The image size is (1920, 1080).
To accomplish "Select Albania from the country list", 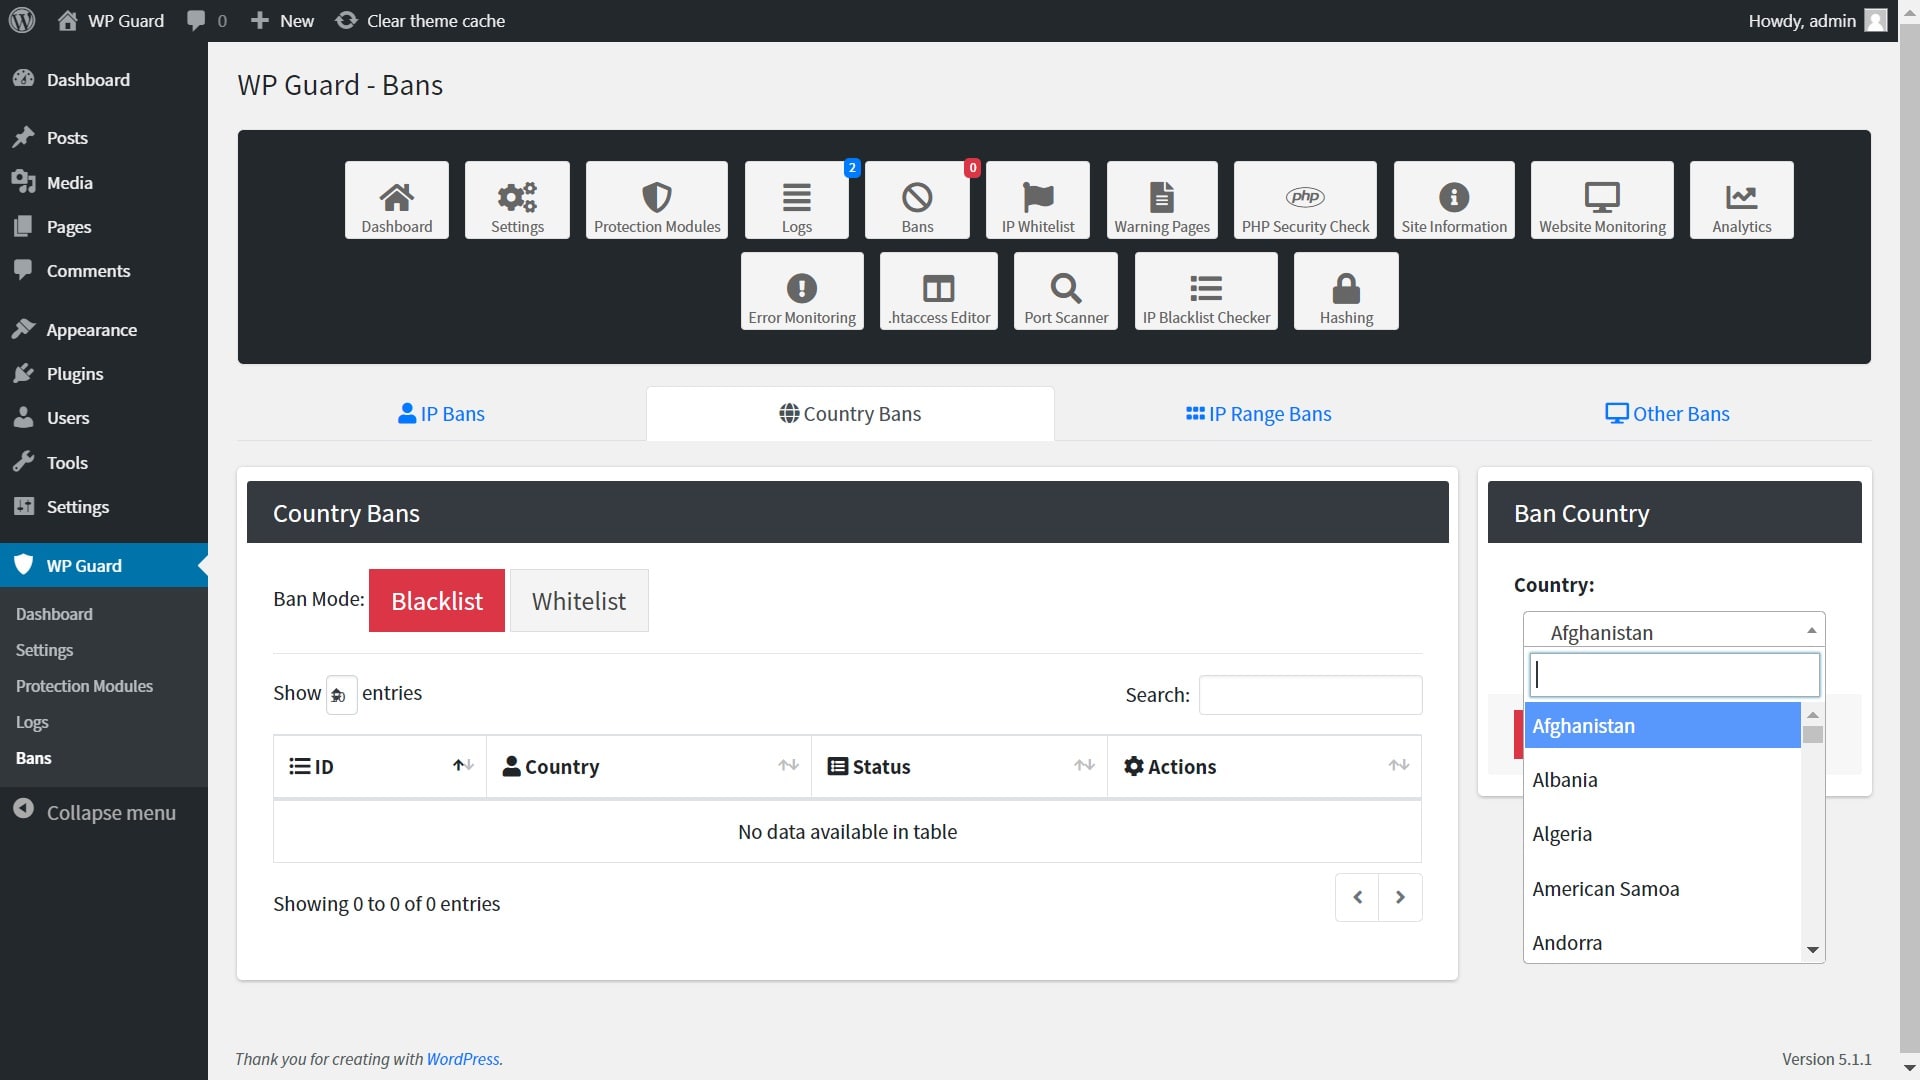I will [x=1565, y=779].
